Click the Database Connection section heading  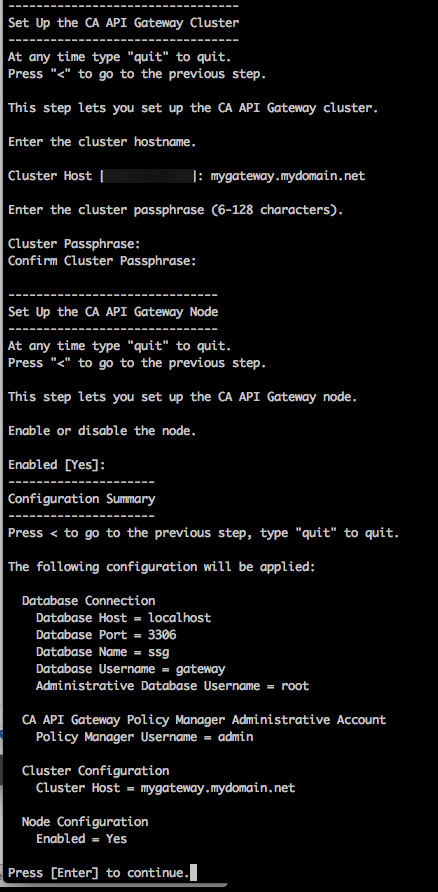coord(88,601)
